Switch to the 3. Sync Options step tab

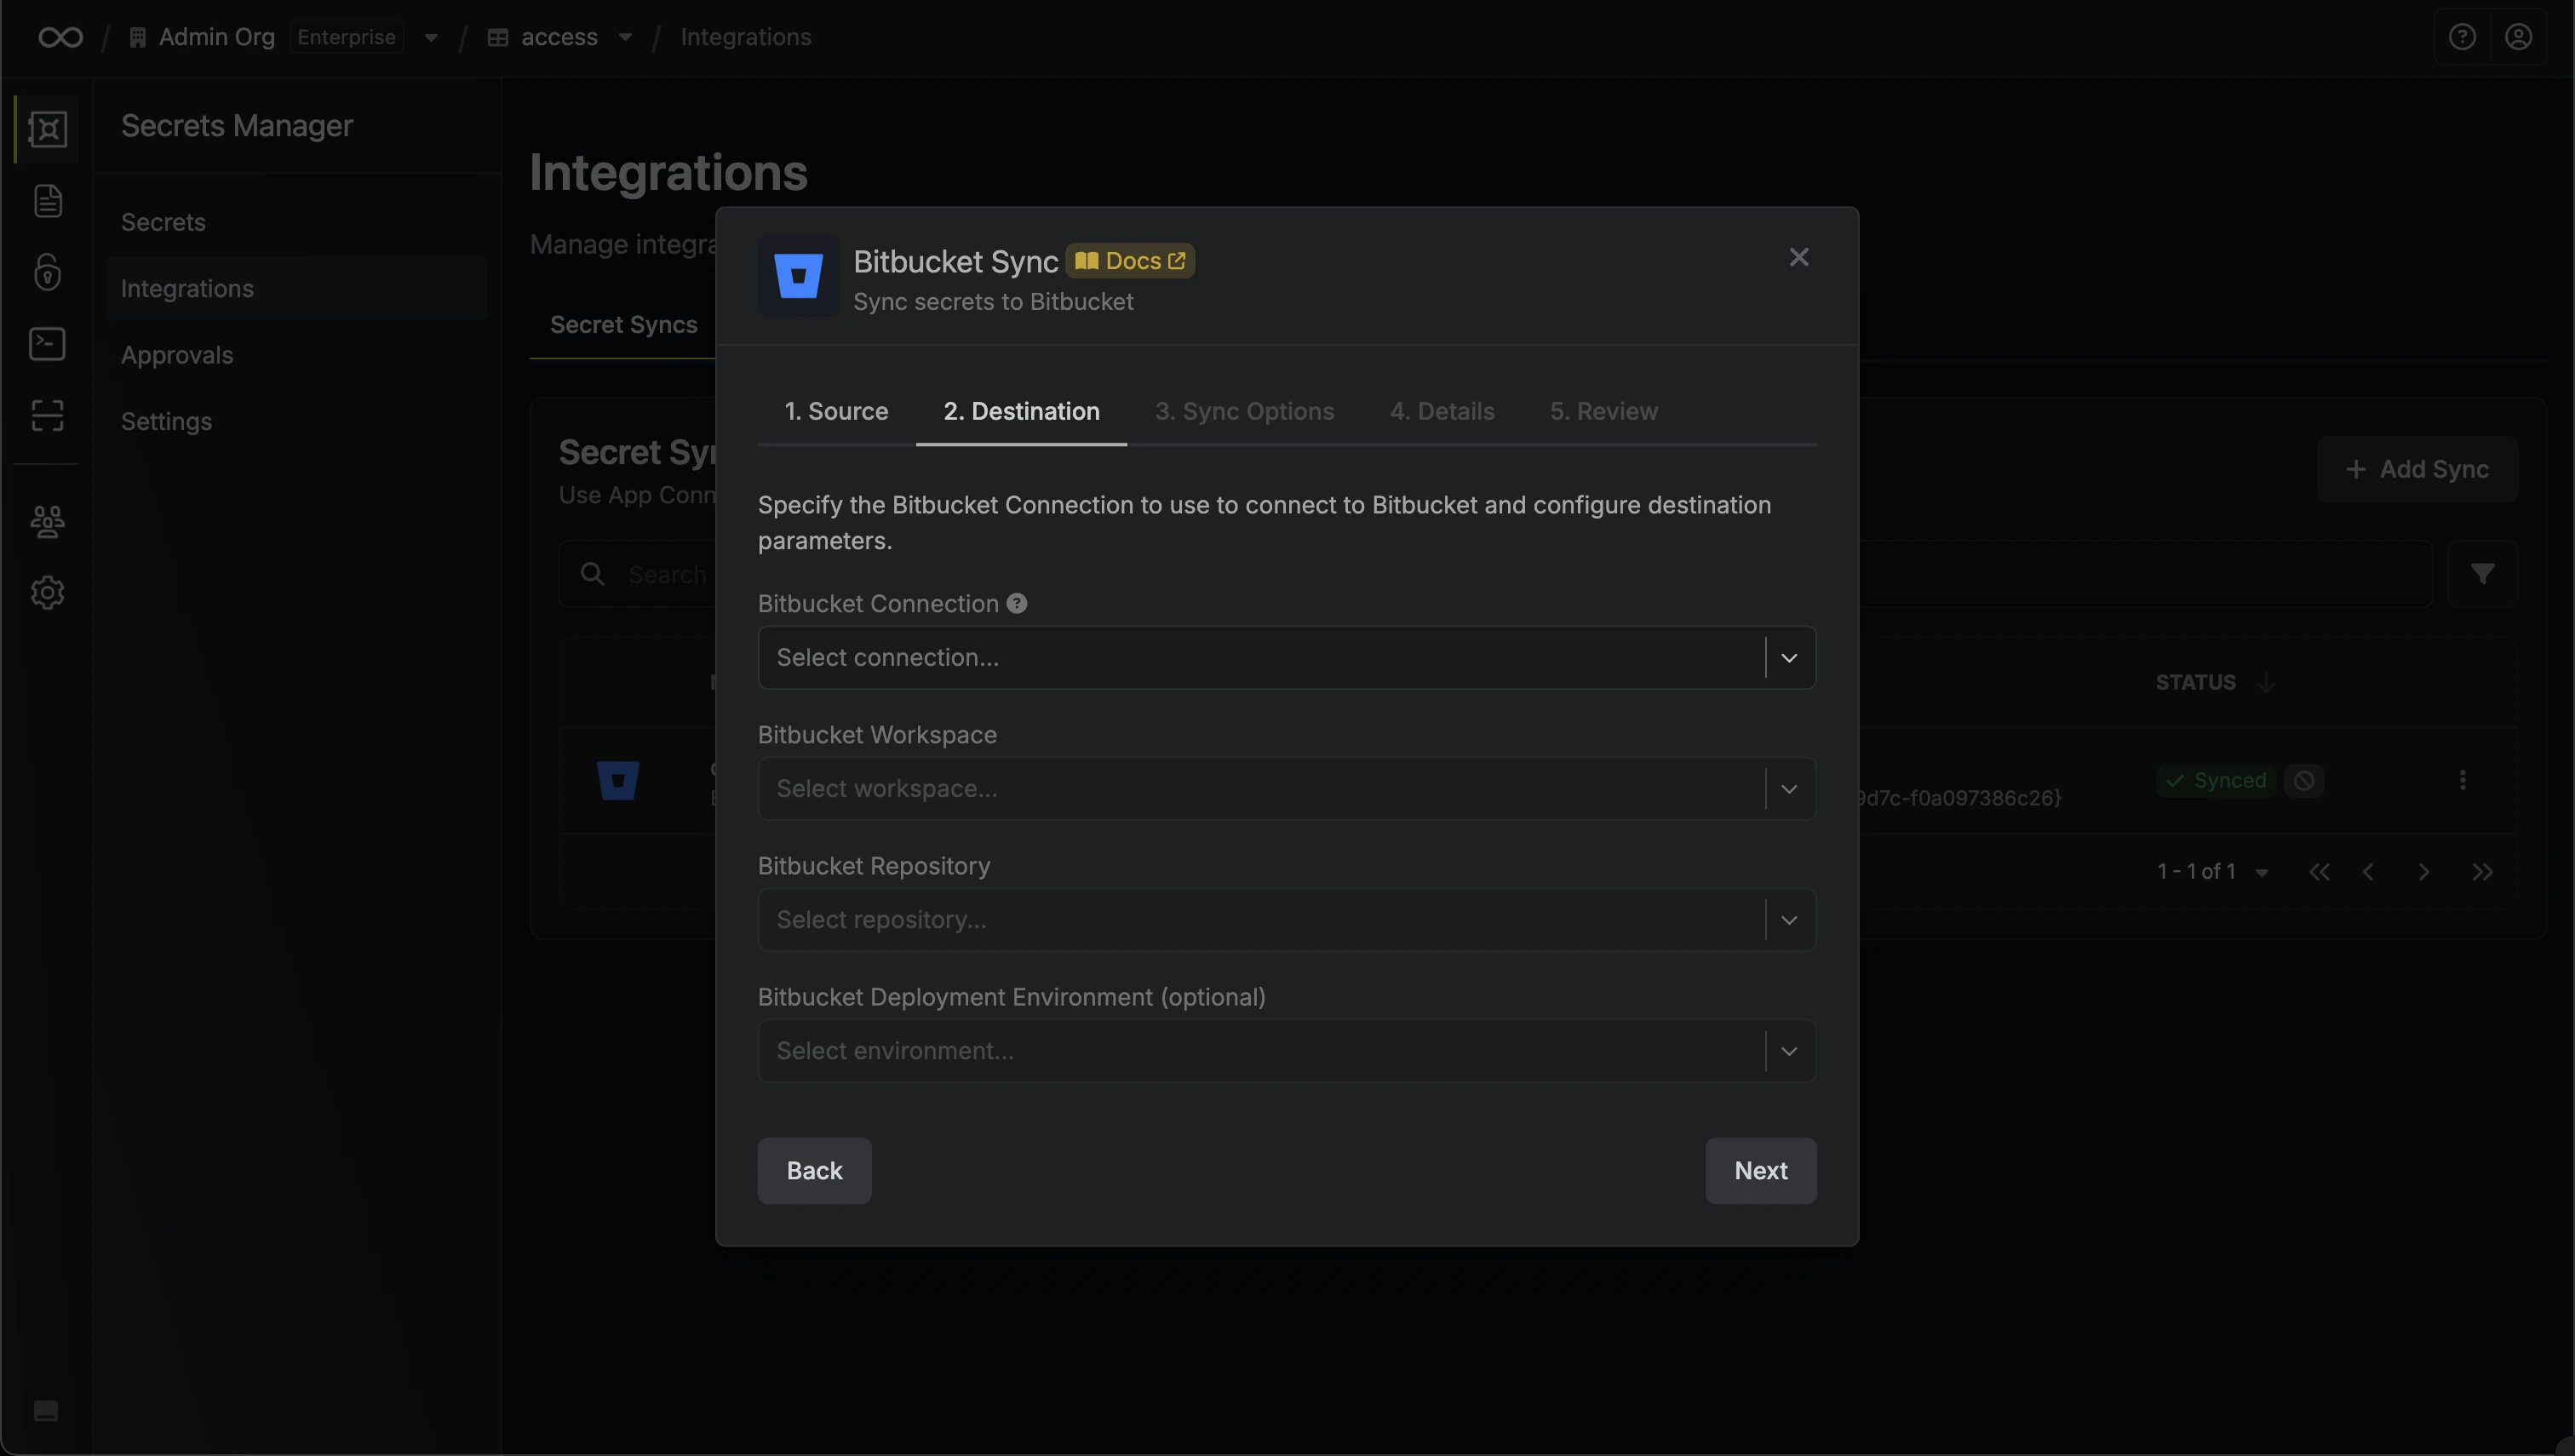(1244, 412)
